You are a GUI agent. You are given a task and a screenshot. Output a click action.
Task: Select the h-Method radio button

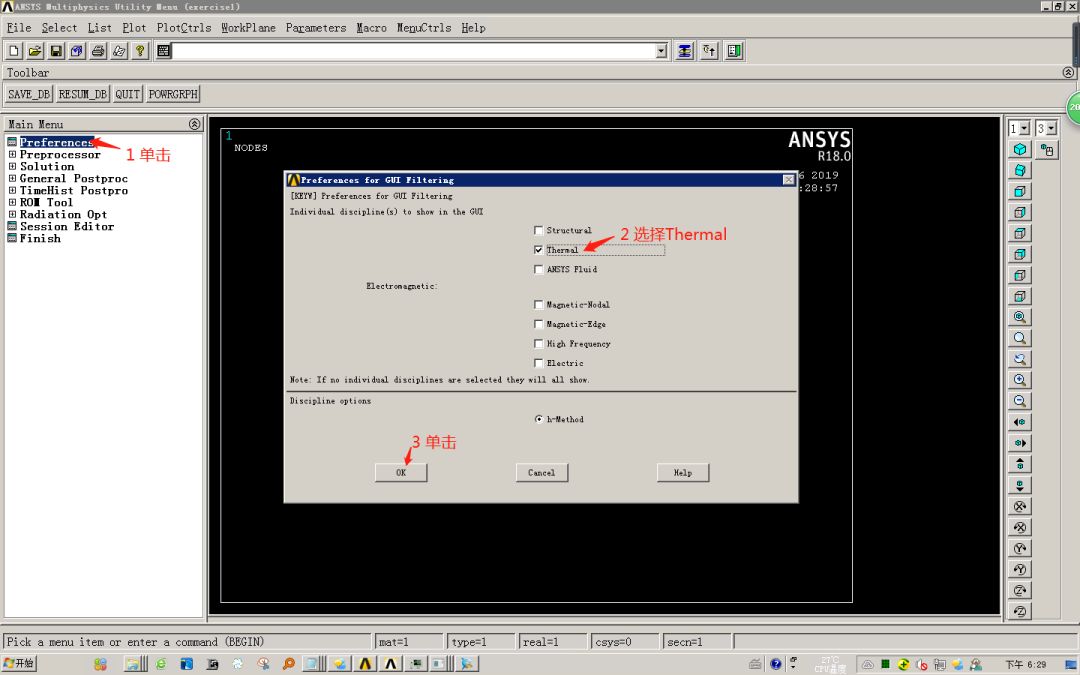coord(538,419)
